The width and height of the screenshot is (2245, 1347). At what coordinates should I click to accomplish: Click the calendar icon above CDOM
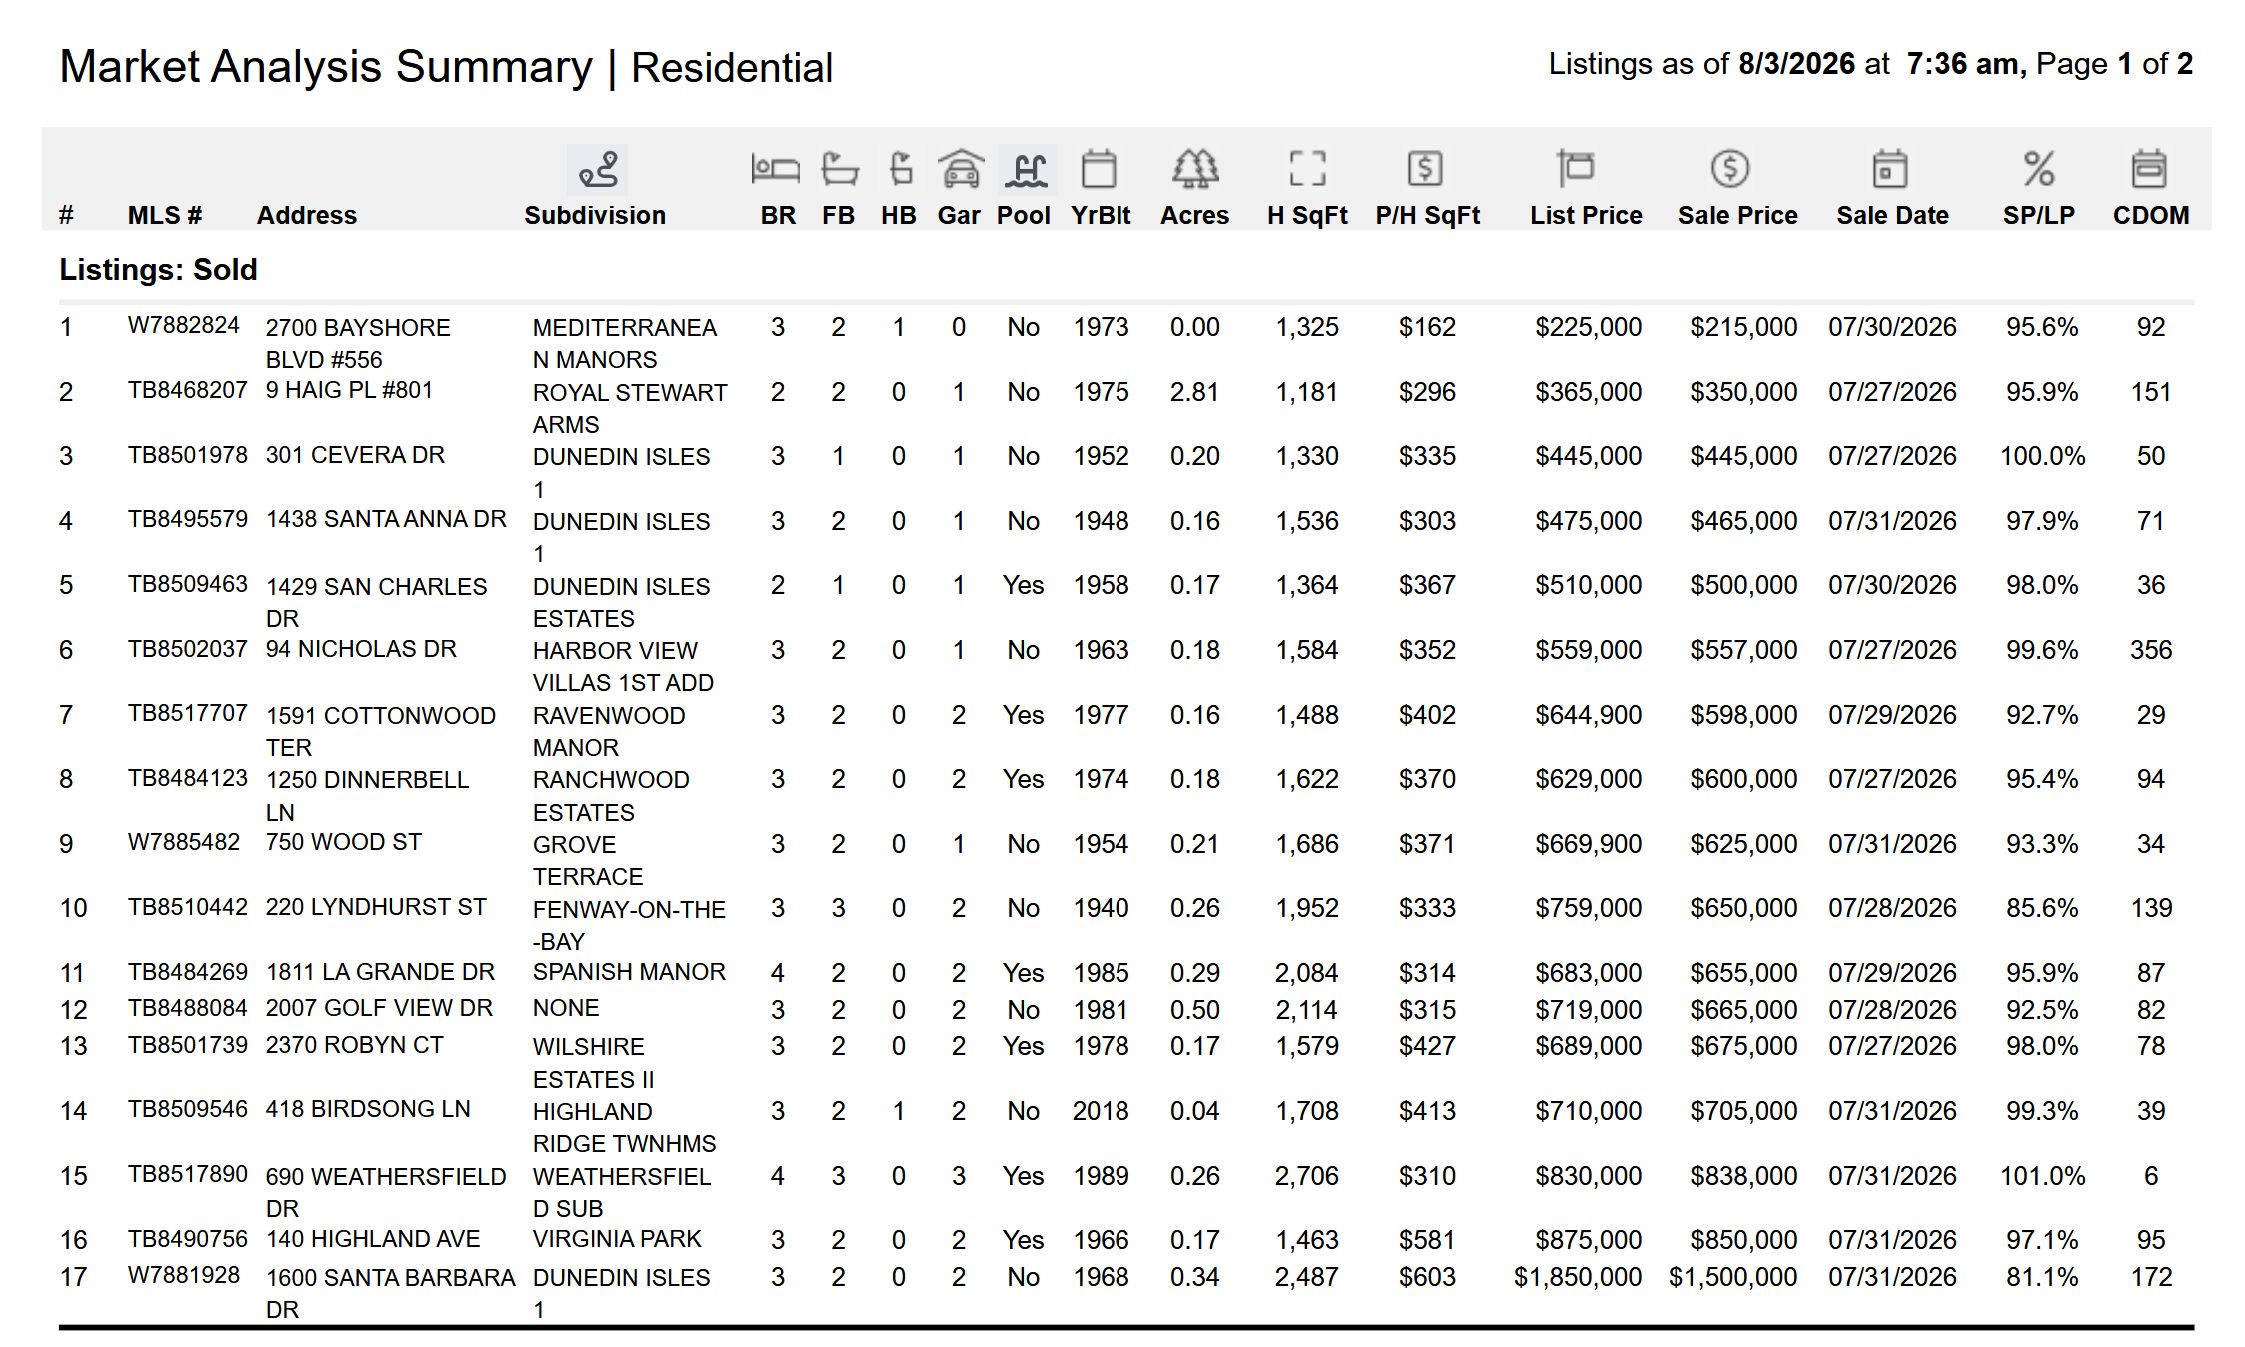pyautogui.click(x=2149, y=168)
